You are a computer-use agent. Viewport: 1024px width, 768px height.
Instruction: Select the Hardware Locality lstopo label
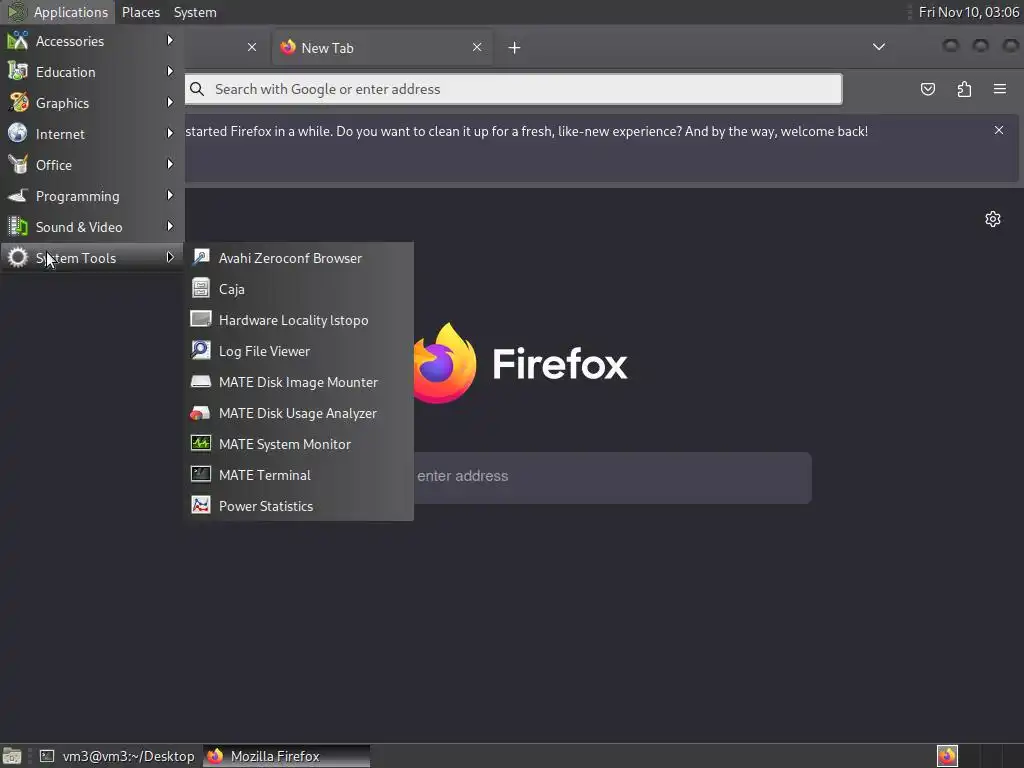[x=293, y=320]
